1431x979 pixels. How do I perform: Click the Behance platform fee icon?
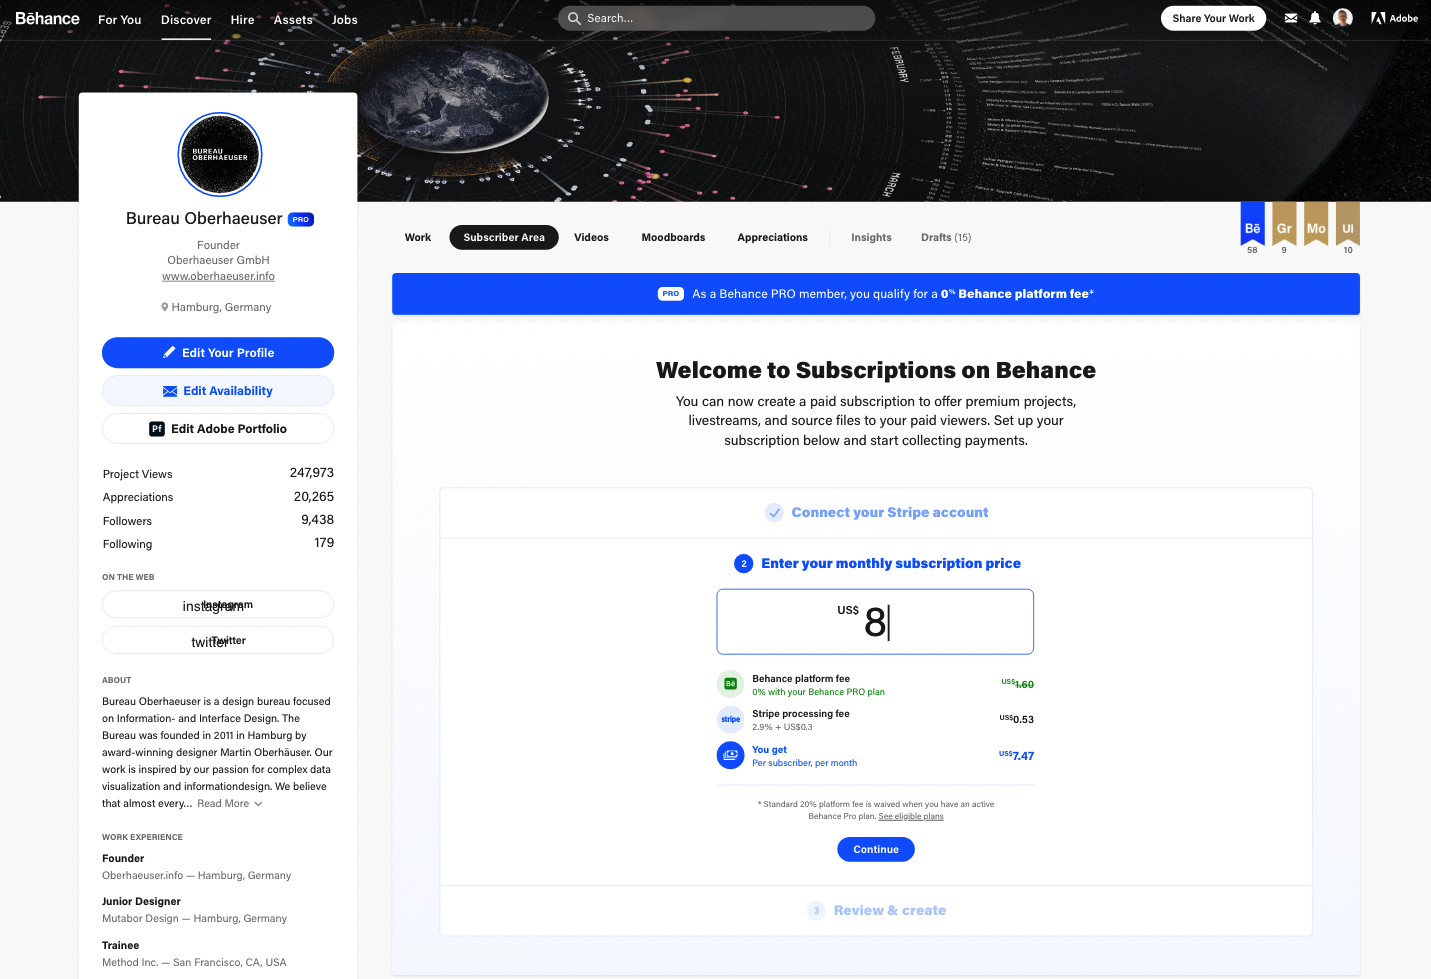(x=731, y=684)
